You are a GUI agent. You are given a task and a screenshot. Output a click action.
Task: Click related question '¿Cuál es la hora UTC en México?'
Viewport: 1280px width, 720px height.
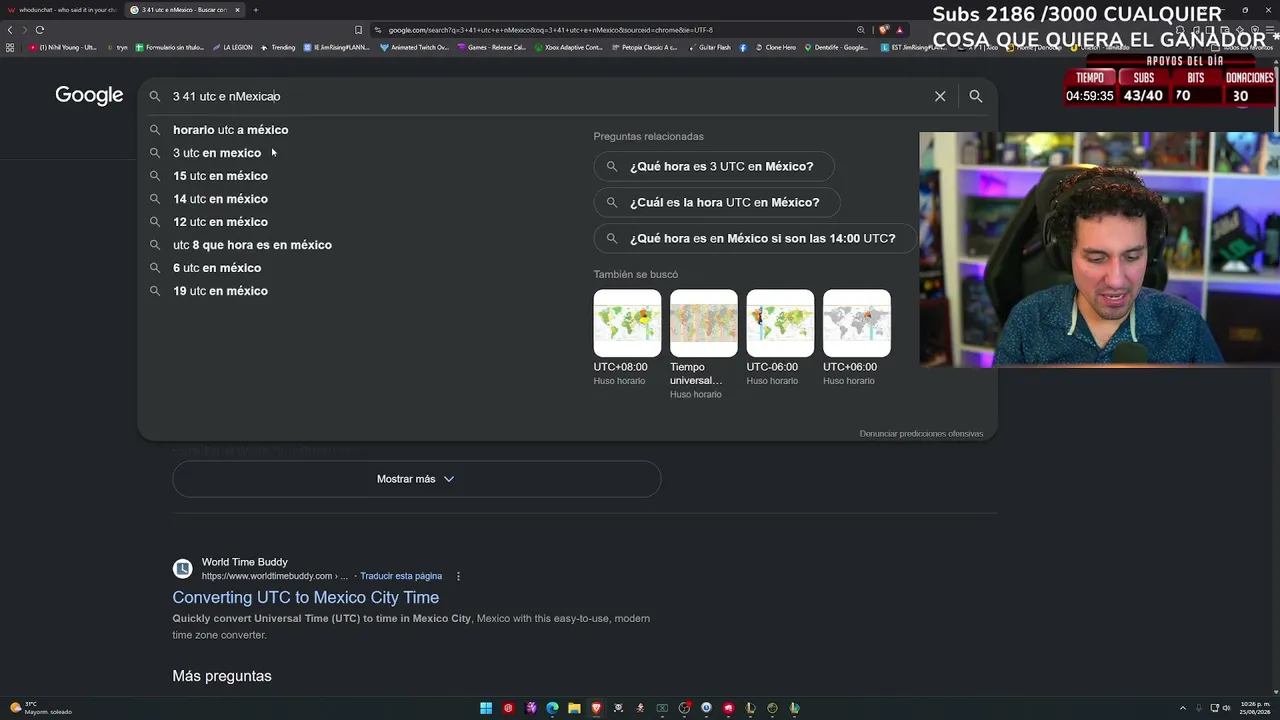pos(717,202)
